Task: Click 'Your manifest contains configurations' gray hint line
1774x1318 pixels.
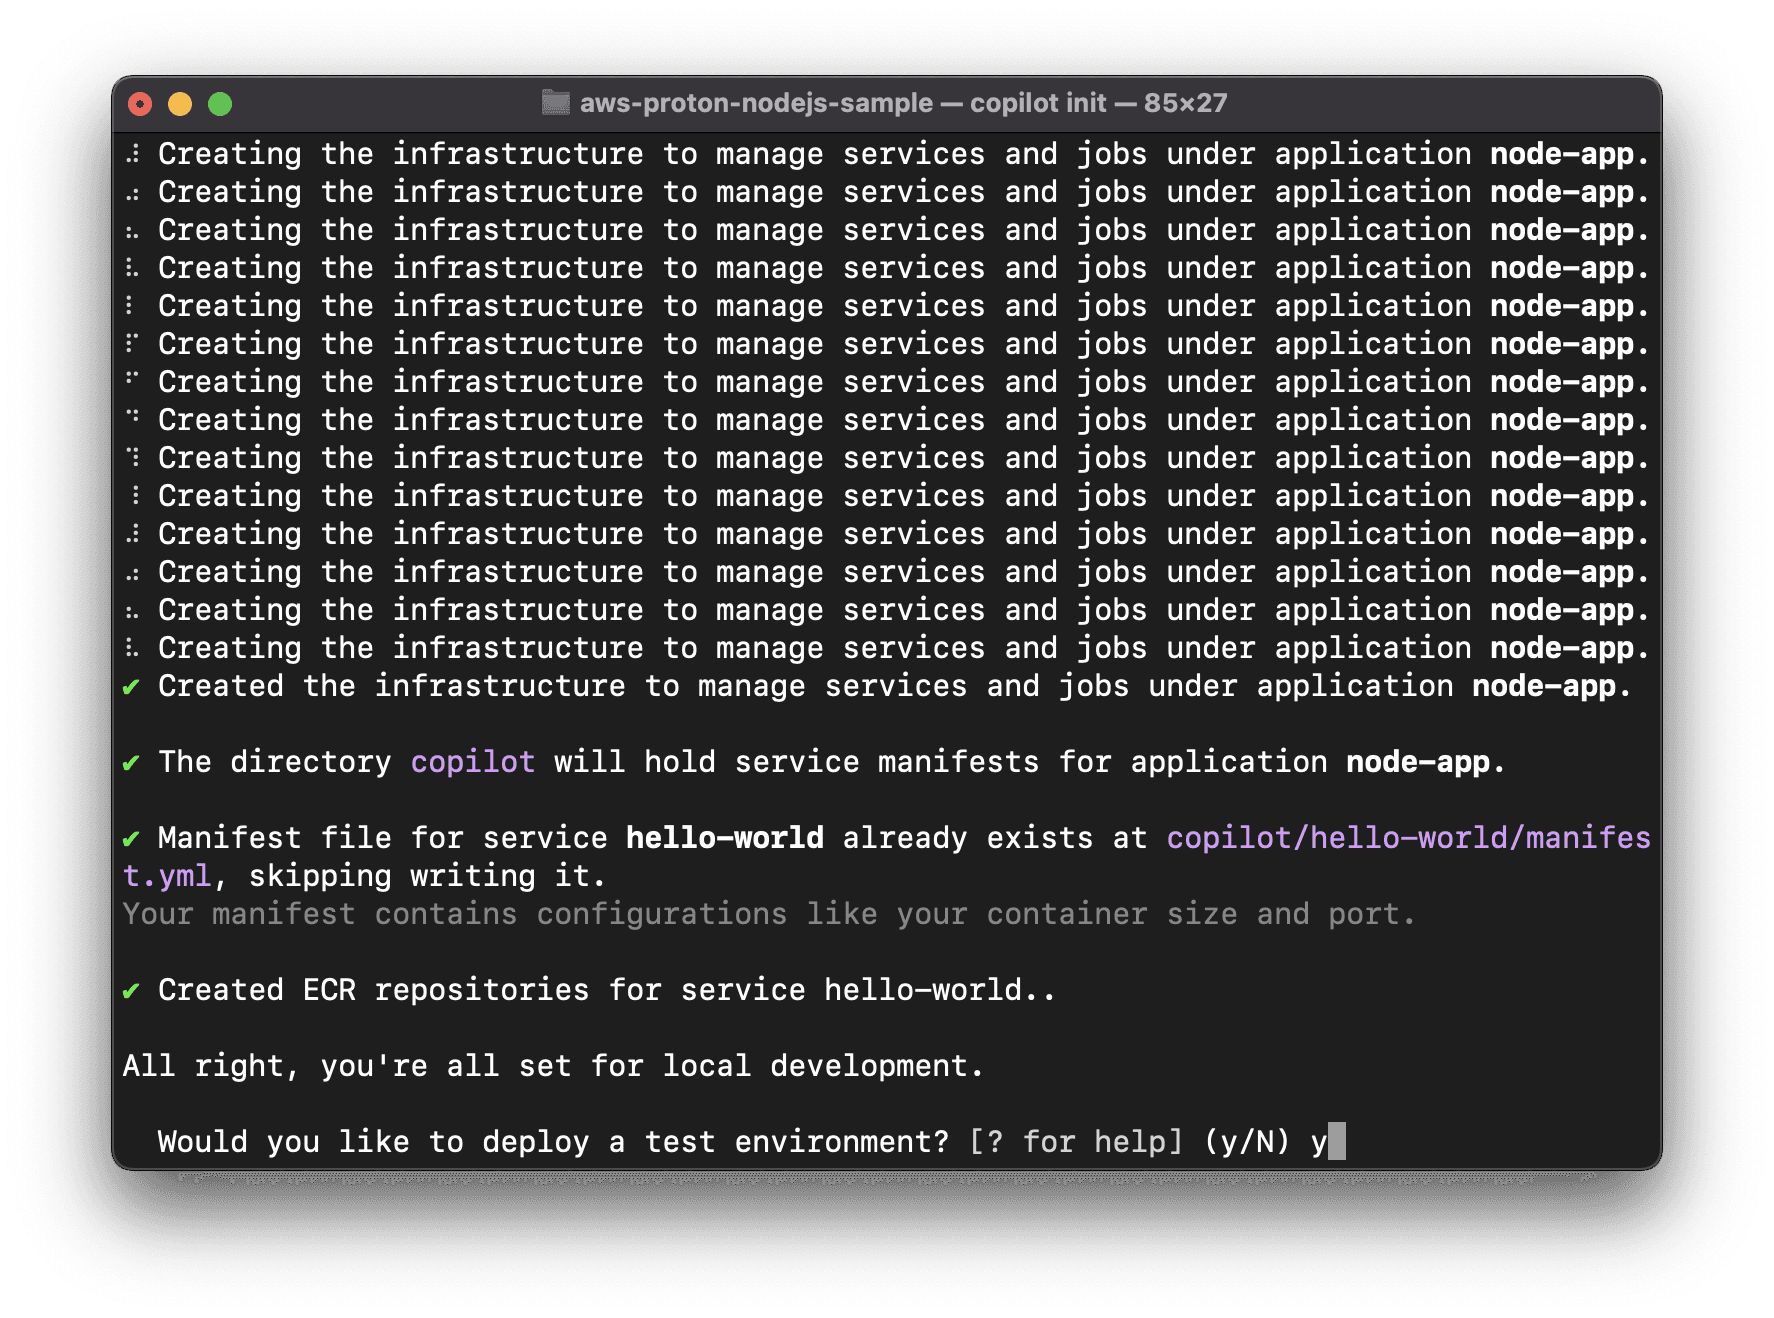Action: point(769,913)
